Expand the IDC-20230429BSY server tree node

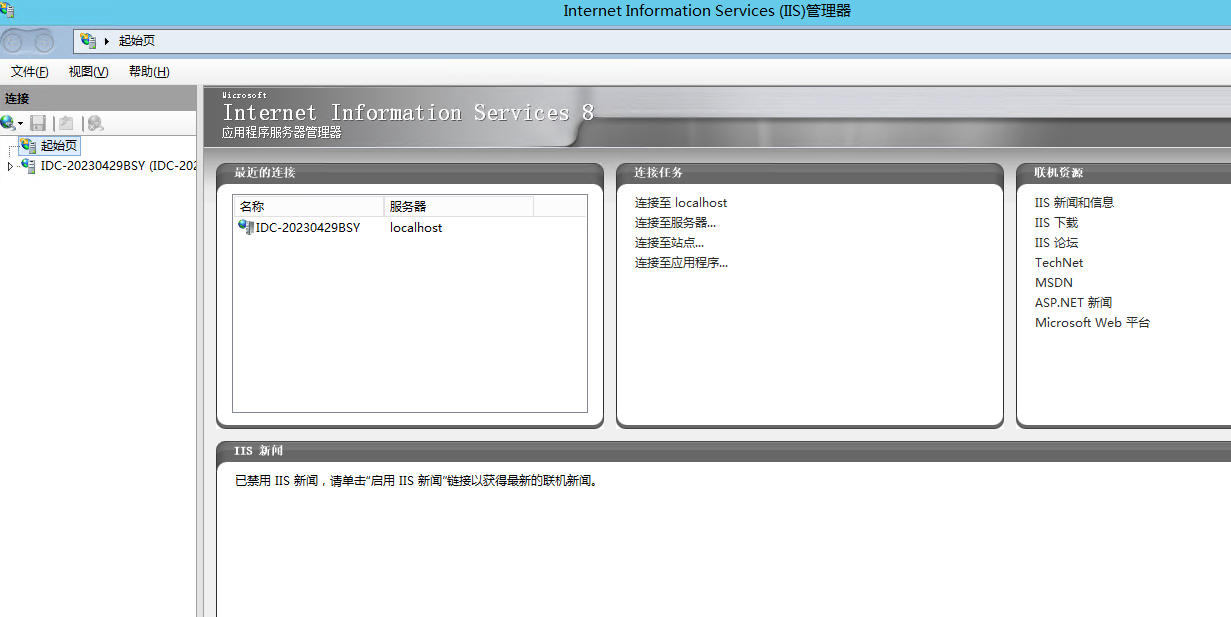tap(10, 167)
